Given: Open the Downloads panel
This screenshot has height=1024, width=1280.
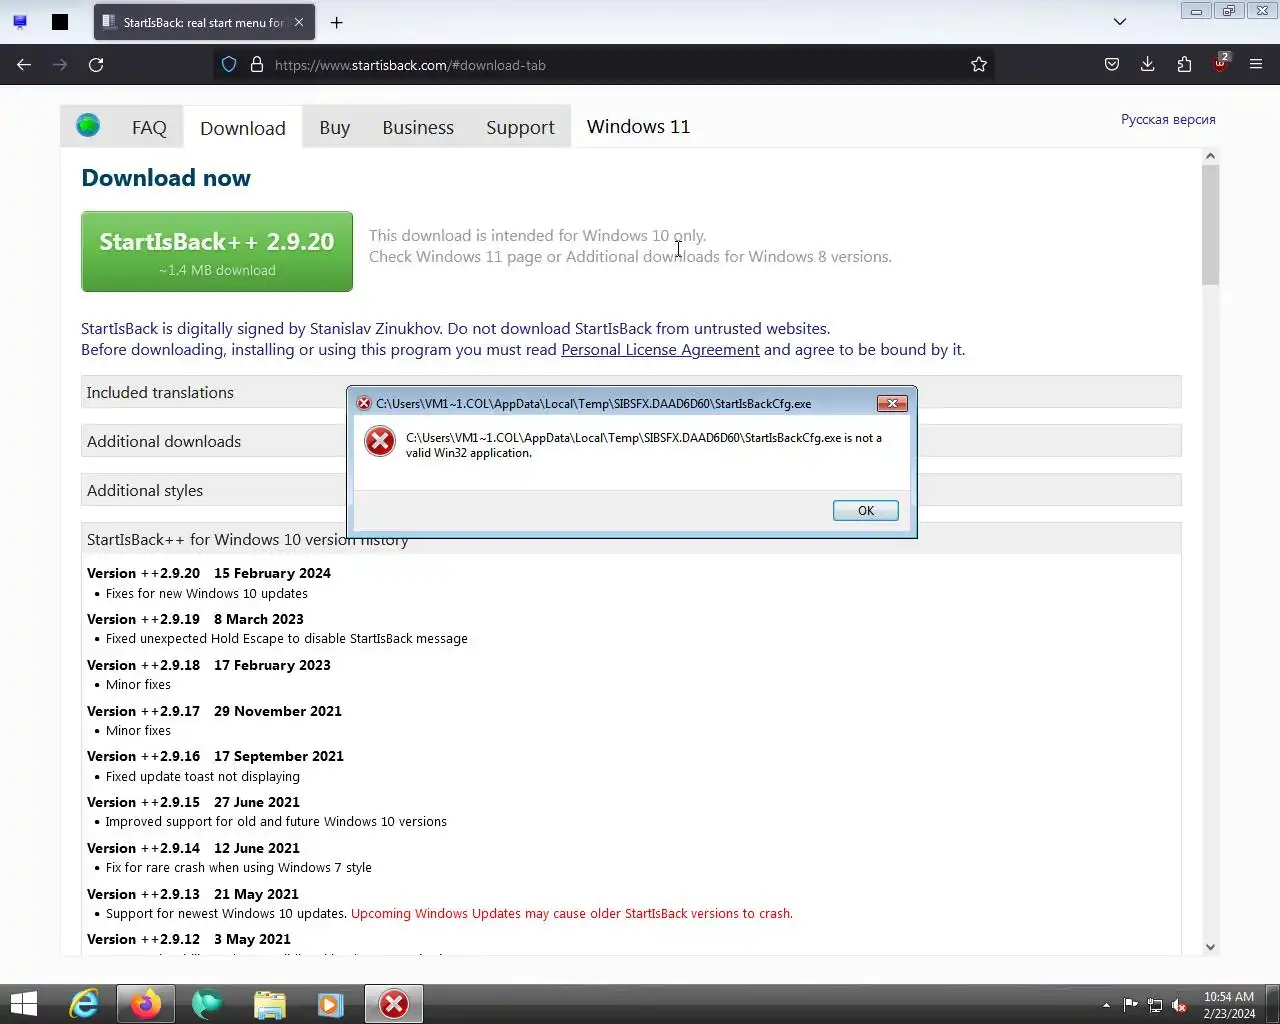Looking at the screenshot, I should 1148,65.
